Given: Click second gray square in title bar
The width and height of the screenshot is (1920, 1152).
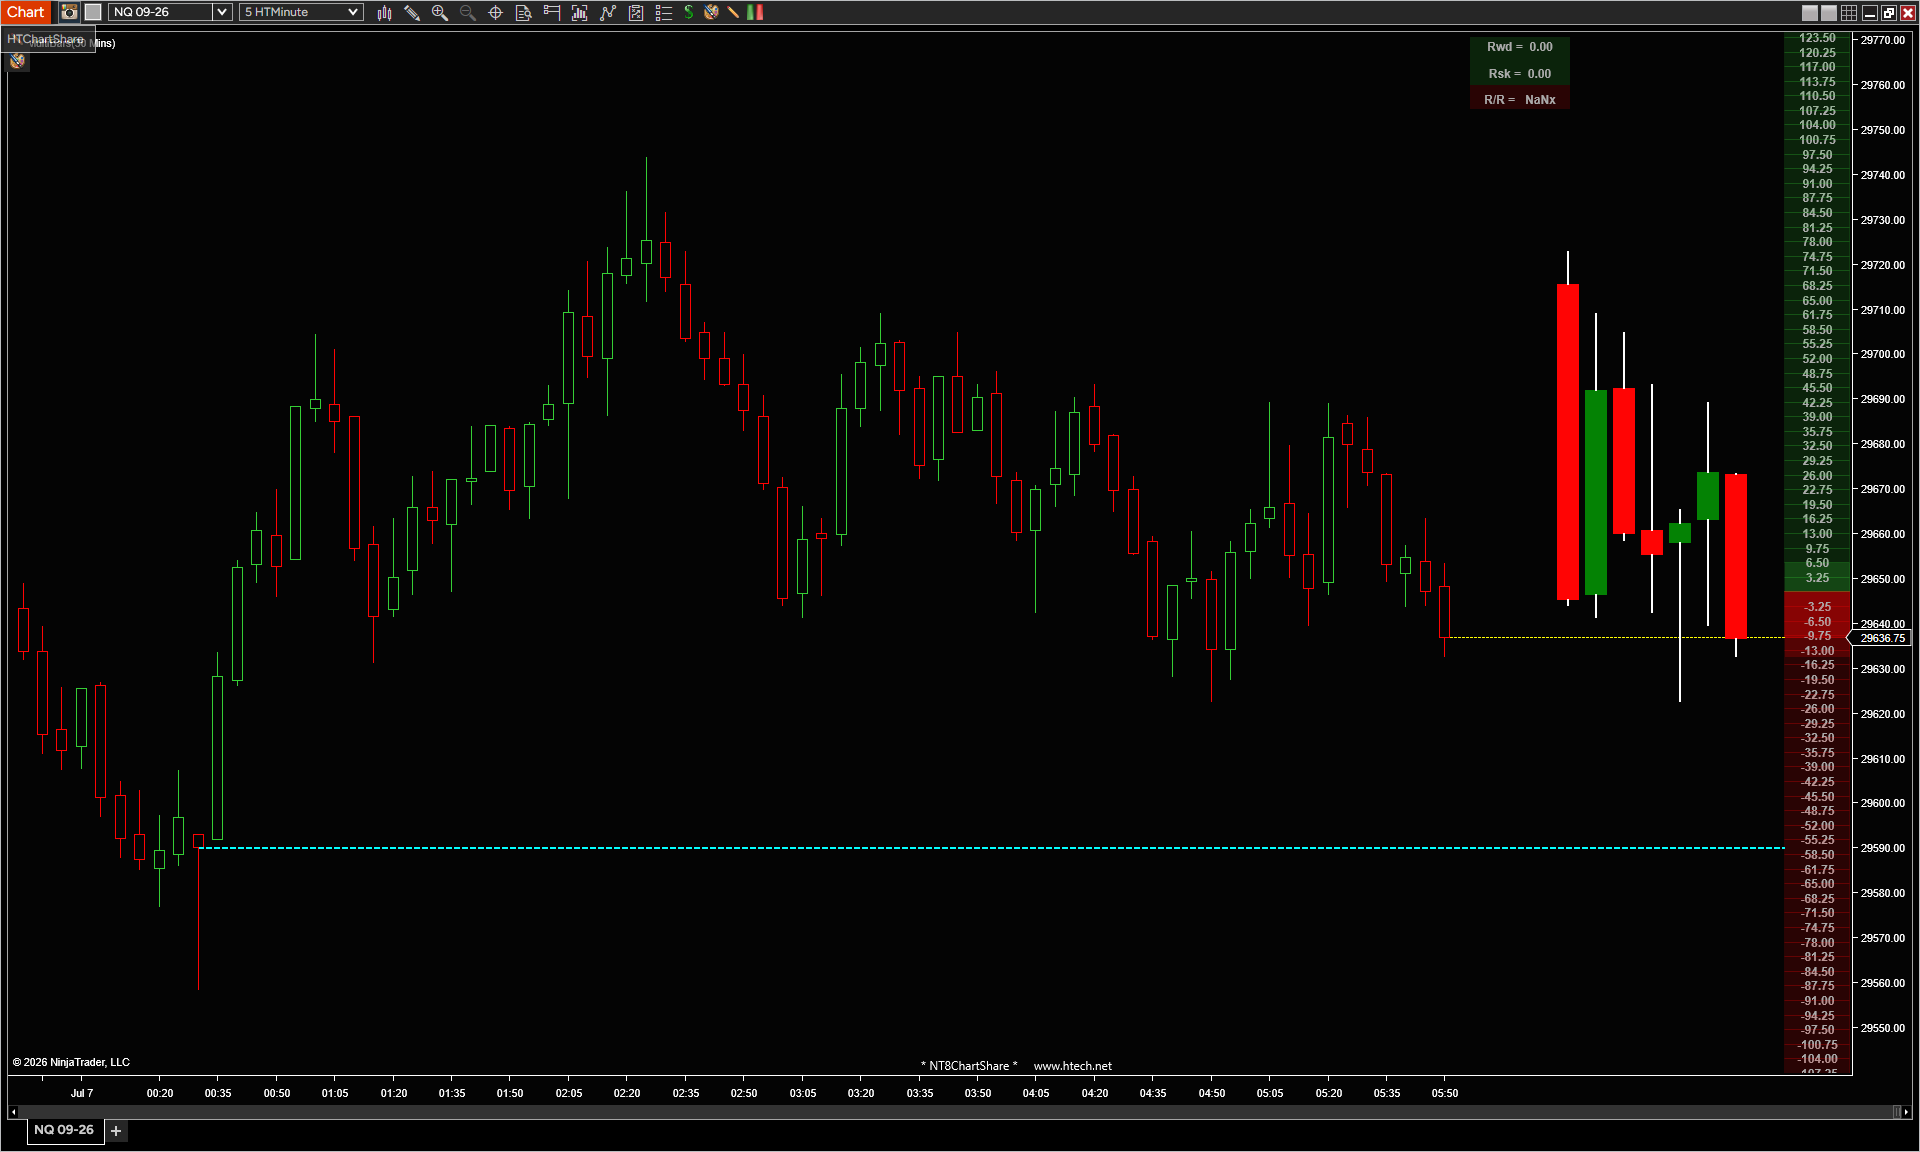Looking at the screenshot, I should pos(1829,13).
